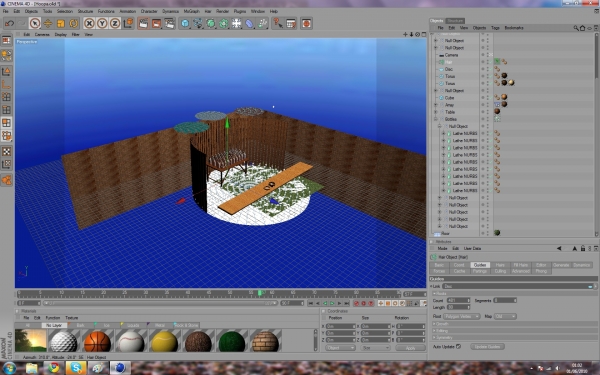Expand the Array object in the tree
Image resolution: width=600 pixels, height=375 pixels.
coord(435,105)
